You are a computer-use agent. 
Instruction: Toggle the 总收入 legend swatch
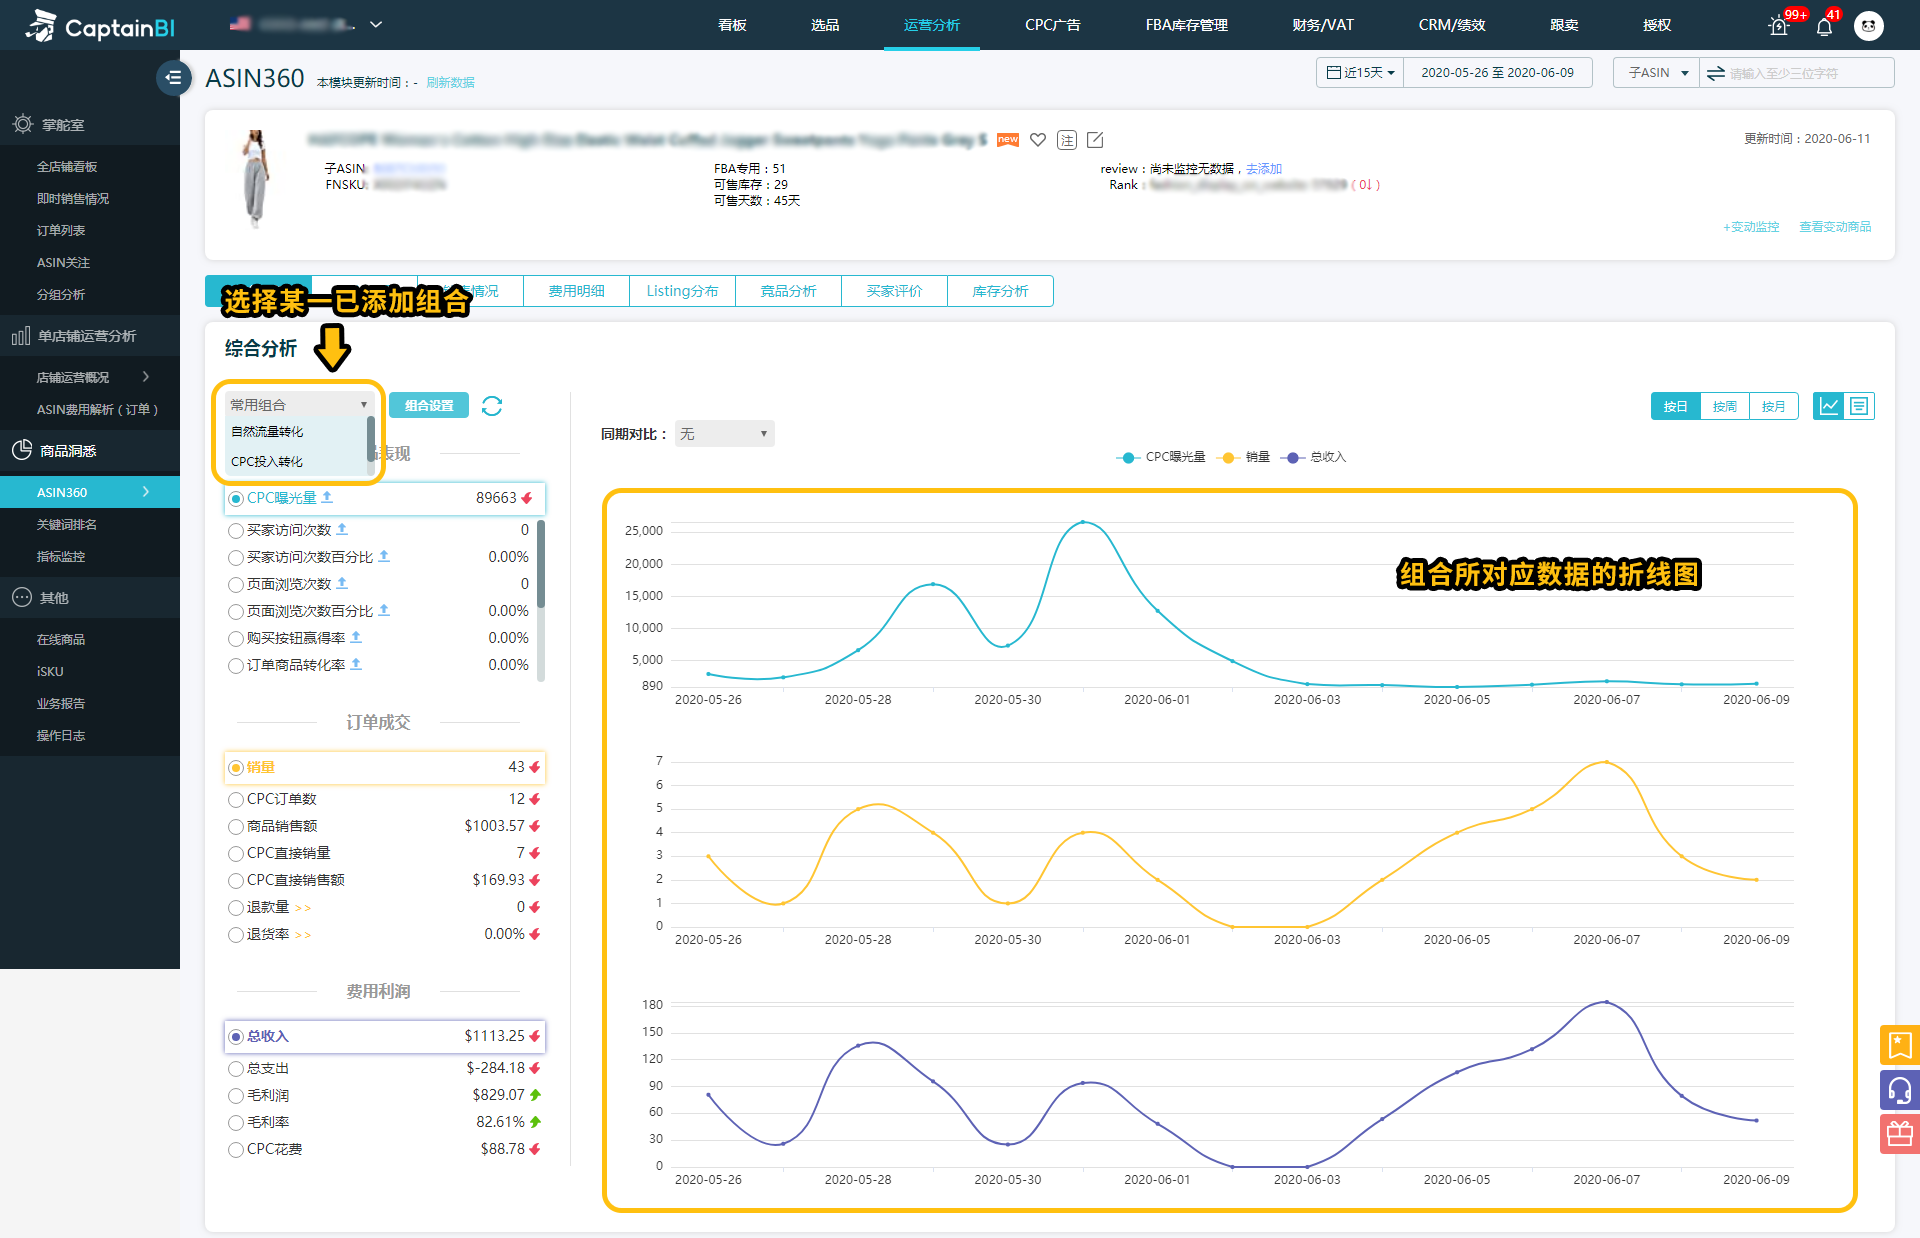tap(1293, 457)
